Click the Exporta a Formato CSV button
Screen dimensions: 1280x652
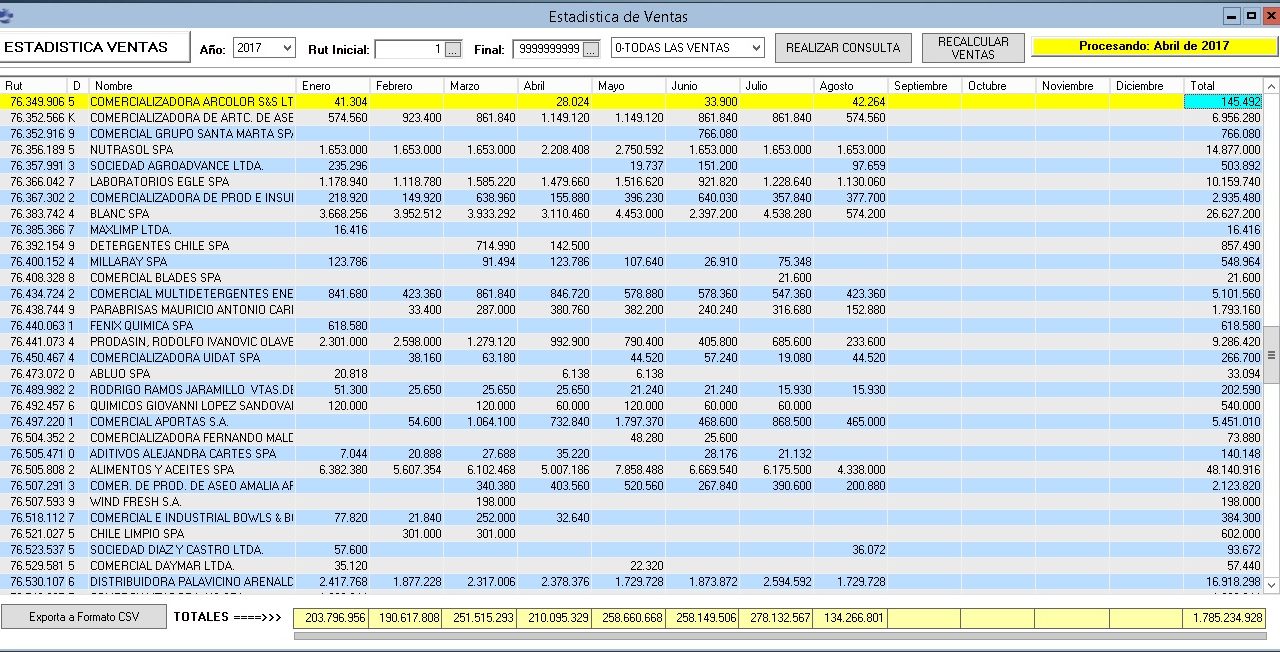(84, 617)
